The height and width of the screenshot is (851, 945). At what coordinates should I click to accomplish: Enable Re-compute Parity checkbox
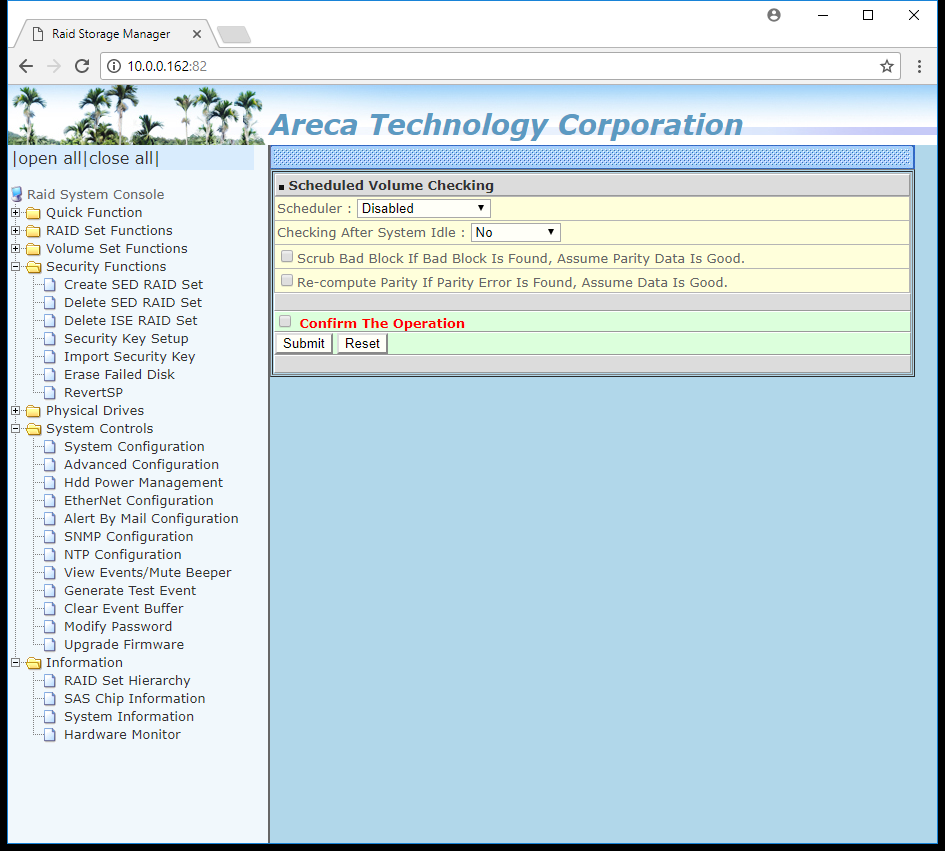point(287,280)
